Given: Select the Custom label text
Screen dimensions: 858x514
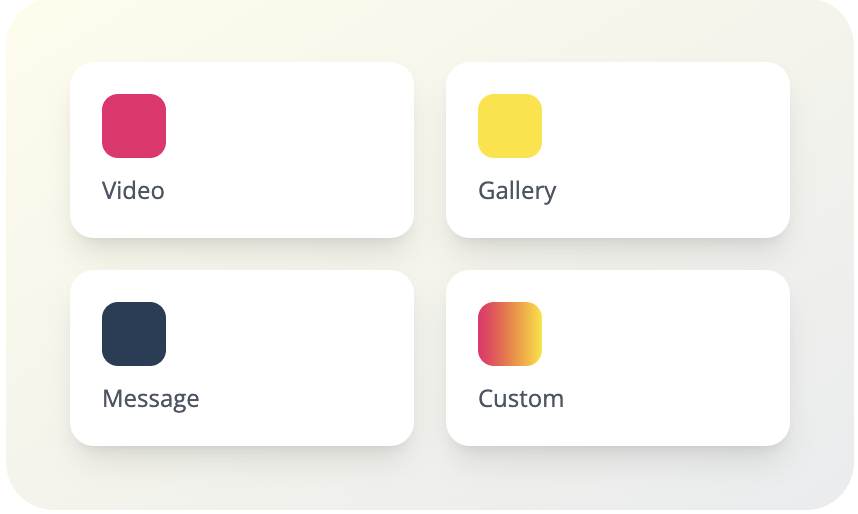Looking at the screenshot, I should click(521, 398).
